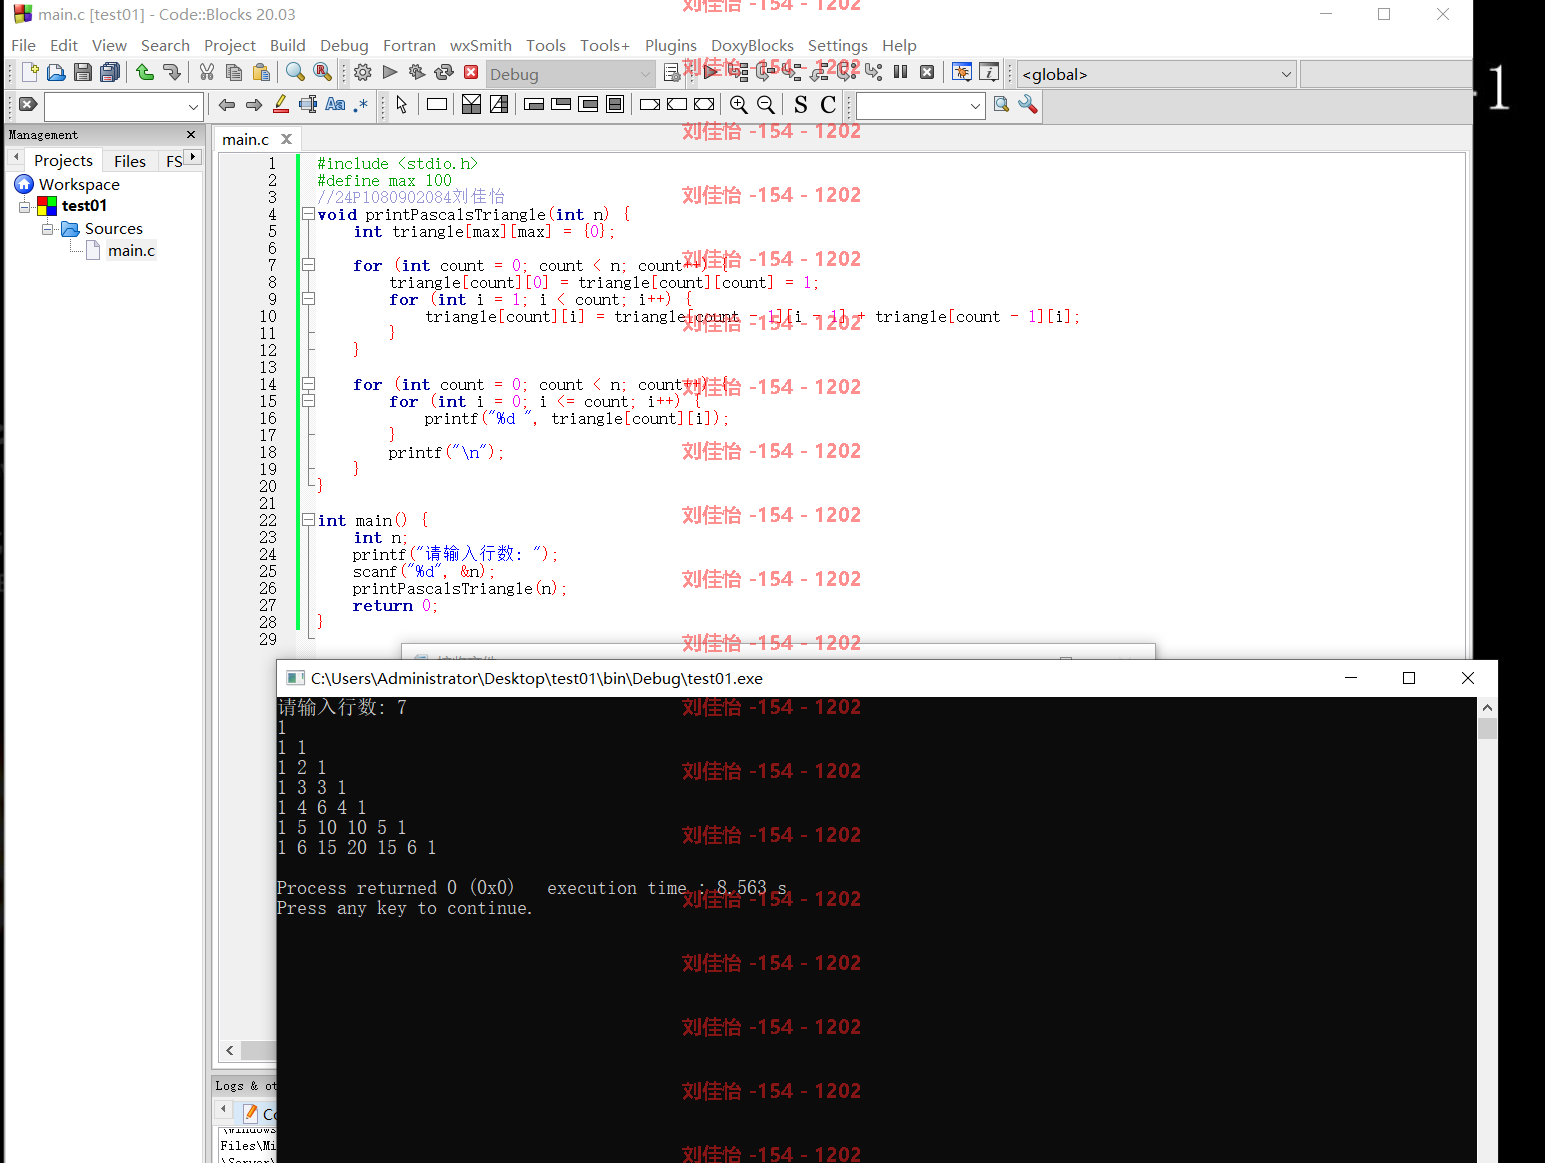Image resolution: width=1545 pixels, height=1163 pixels.
Task: Expand the search combo box dropdown
Action: (975, 106)
